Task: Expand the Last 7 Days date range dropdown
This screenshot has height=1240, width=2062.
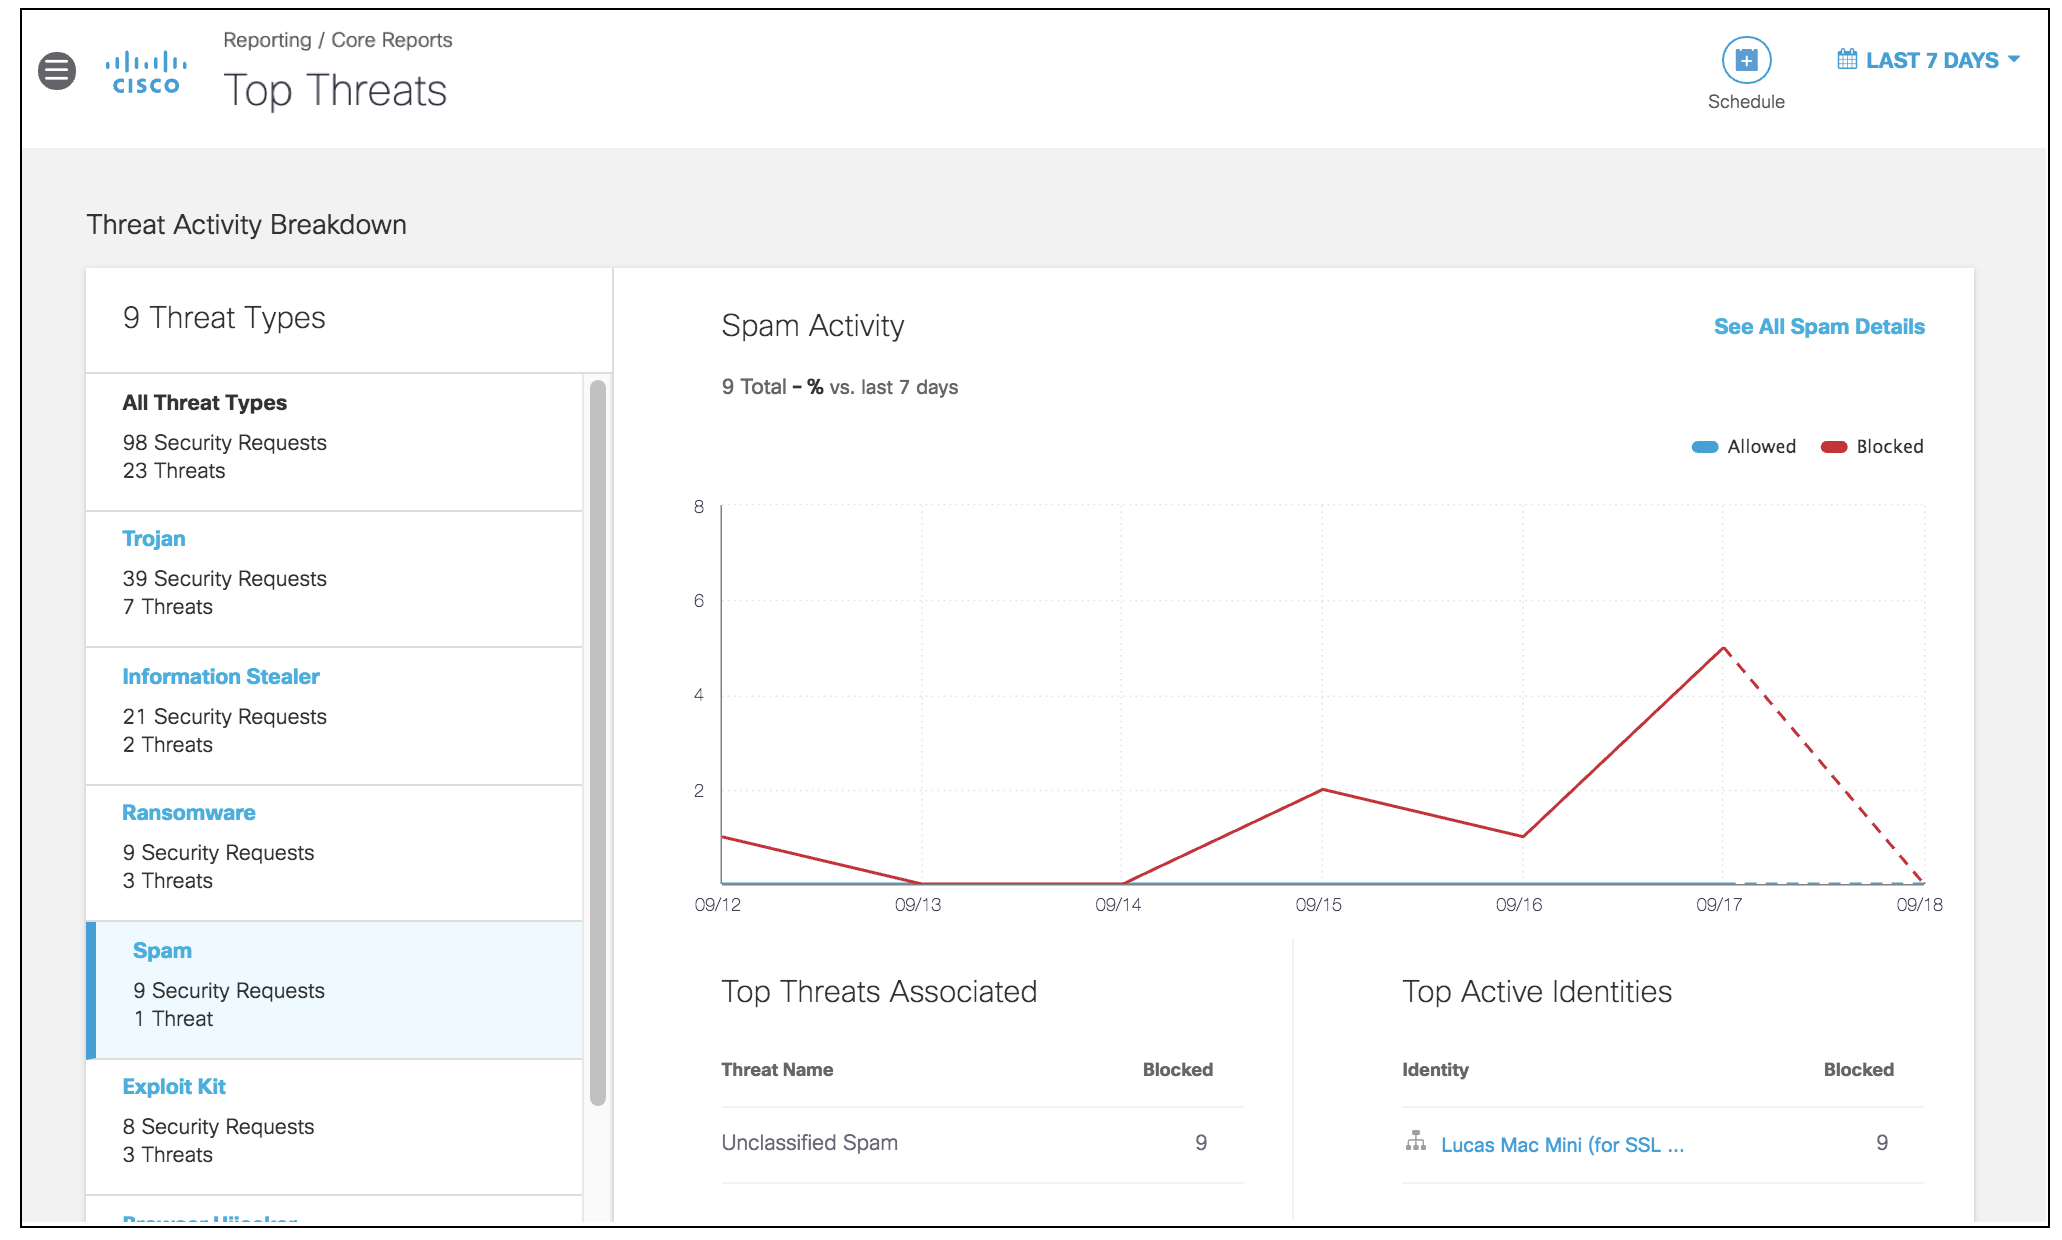Action: [x=1929, y=60]
